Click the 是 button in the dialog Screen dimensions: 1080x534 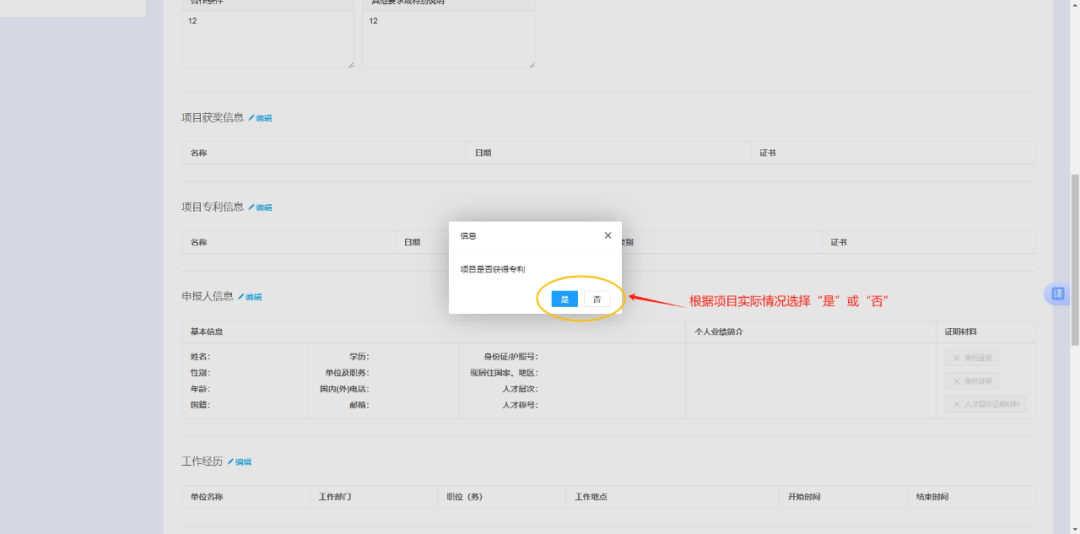point(565,299)
